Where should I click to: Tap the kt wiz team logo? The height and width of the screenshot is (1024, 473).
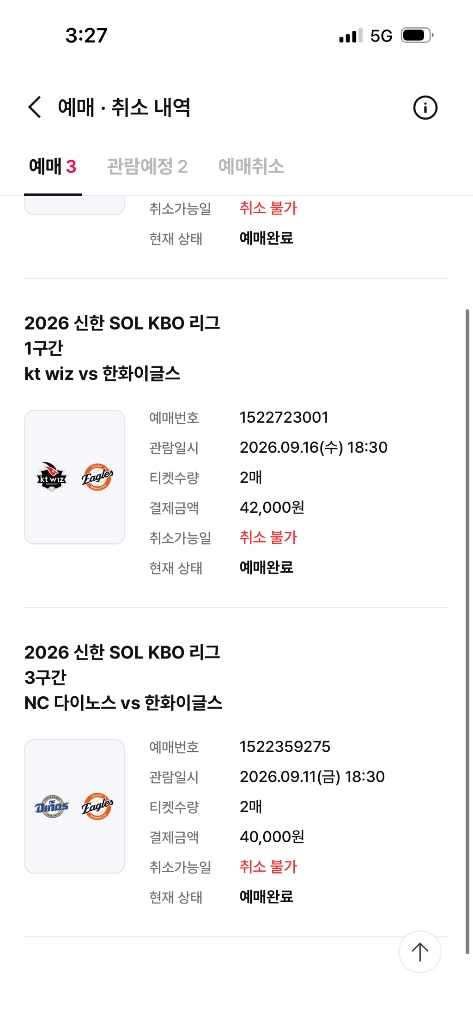pos(52,477)
